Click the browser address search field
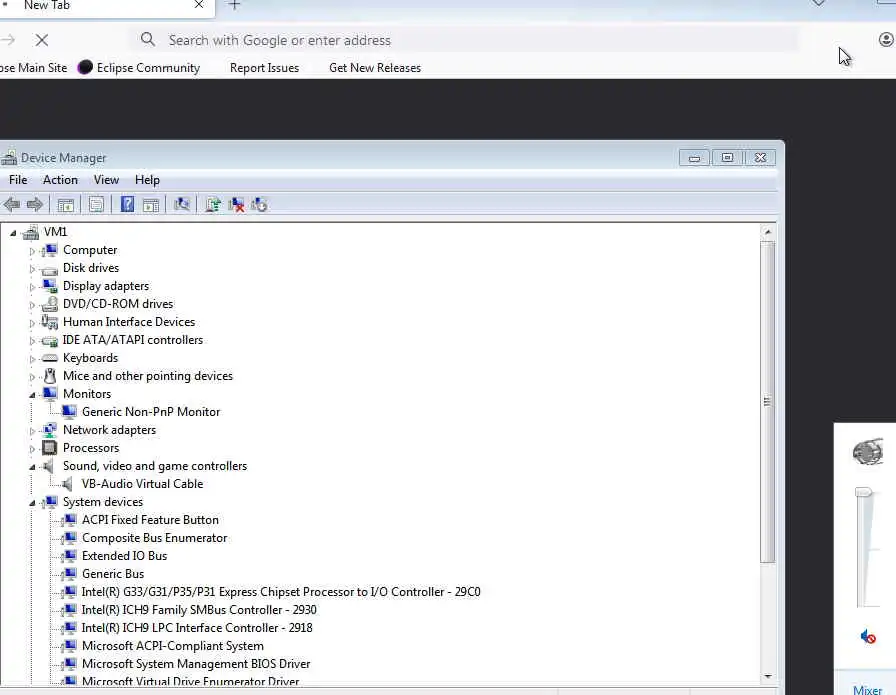Image resolution: width=896 pixels, height=695 pixels. tap(463, 40)
